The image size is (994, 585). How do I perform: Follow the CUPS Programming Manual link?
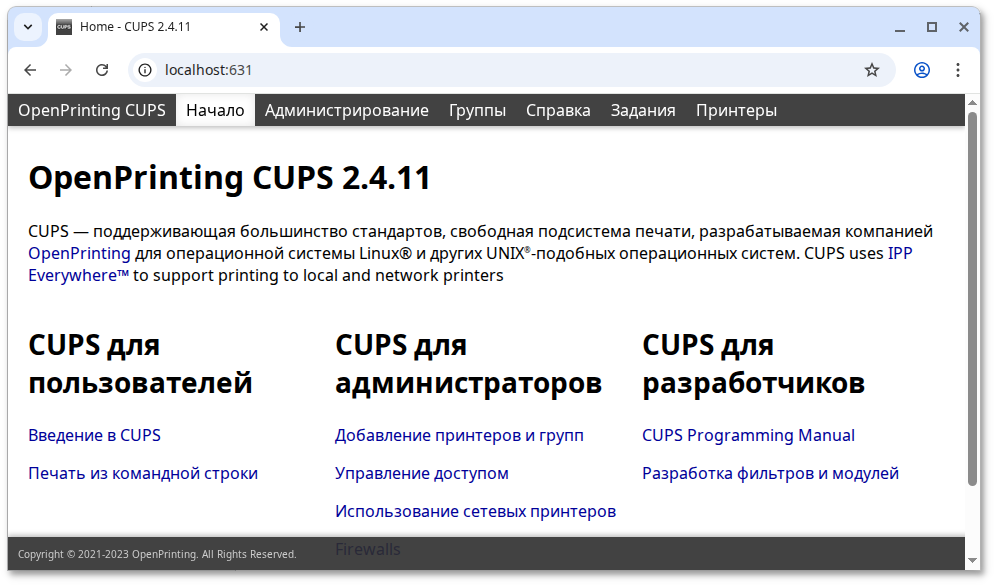point(748,435)
